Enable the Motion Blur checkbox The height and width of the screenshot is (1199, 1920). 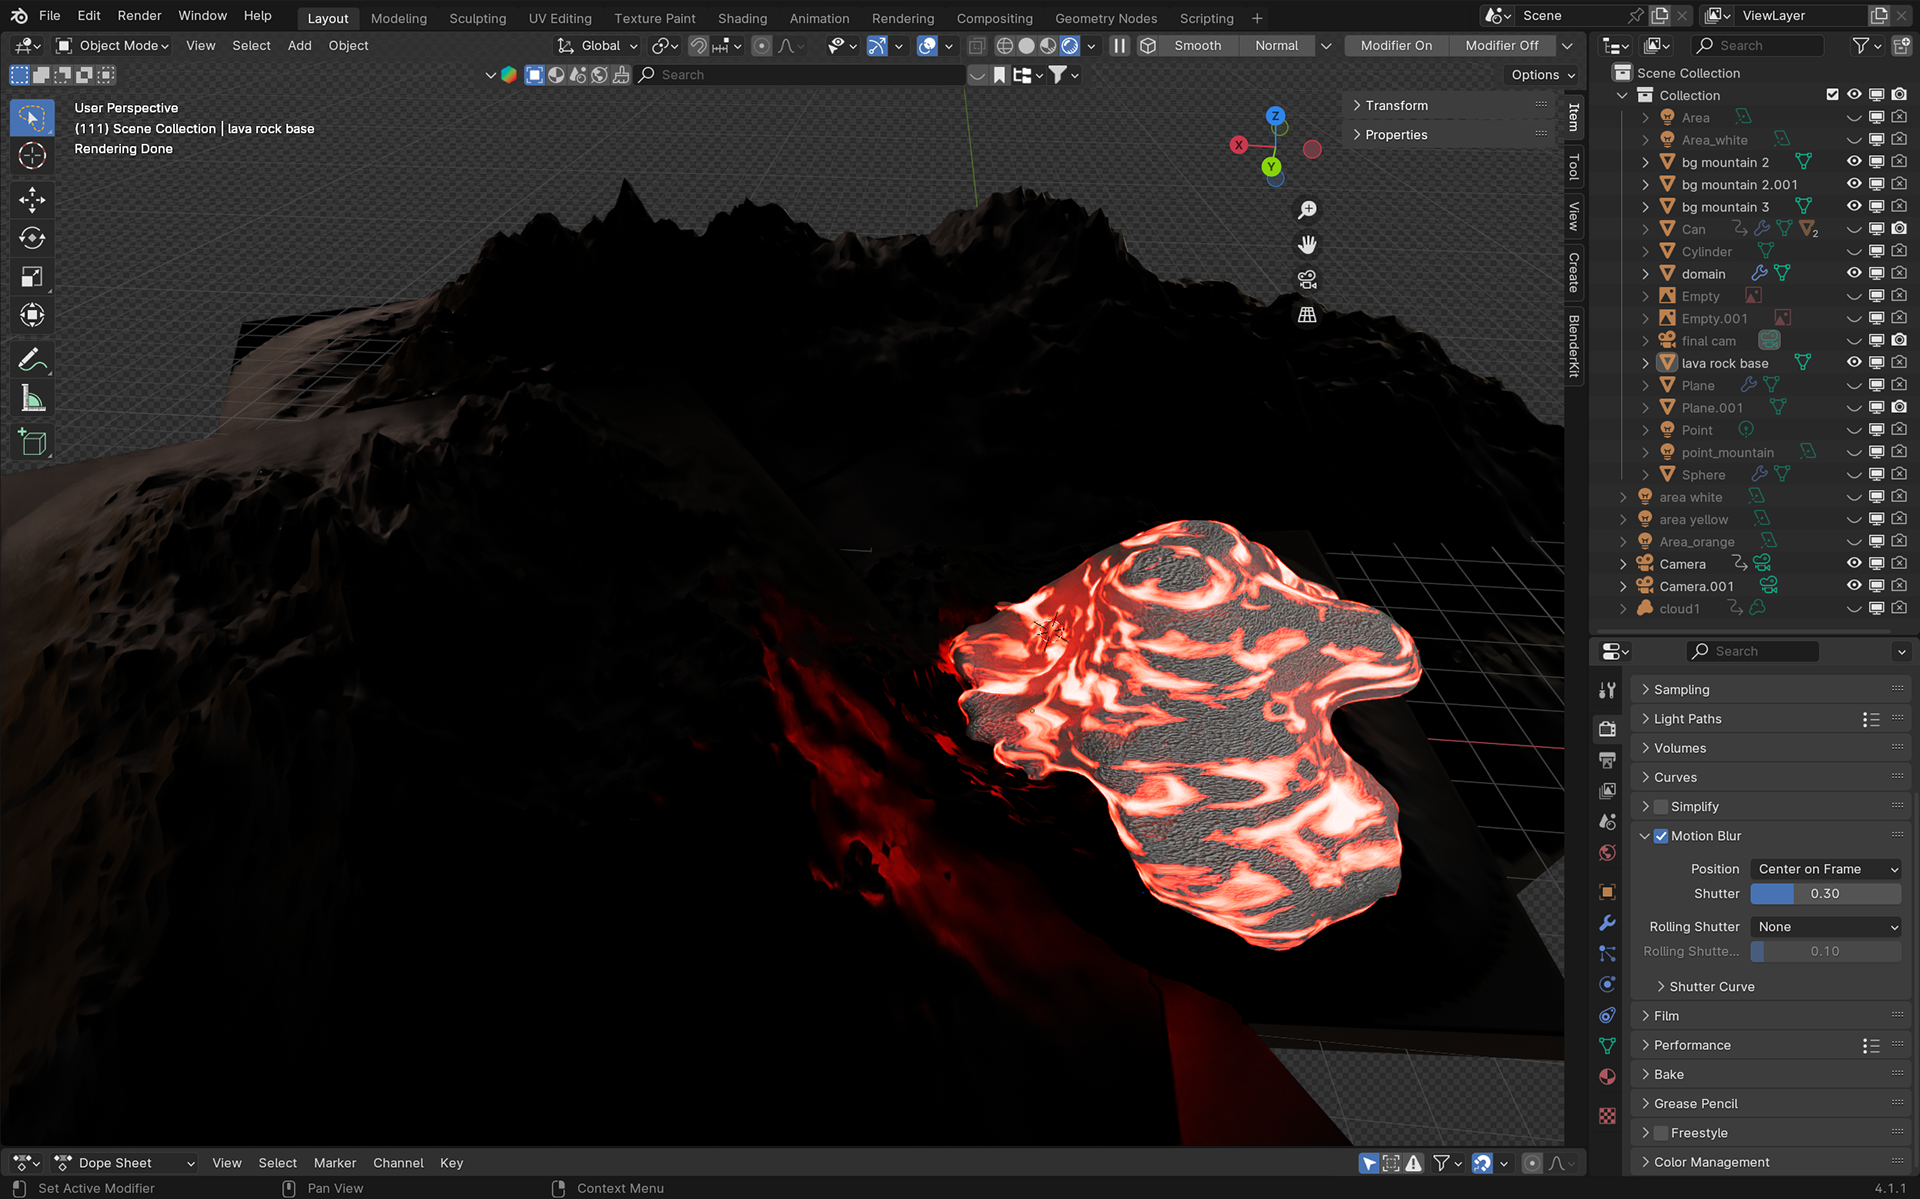click(1661, 836)
